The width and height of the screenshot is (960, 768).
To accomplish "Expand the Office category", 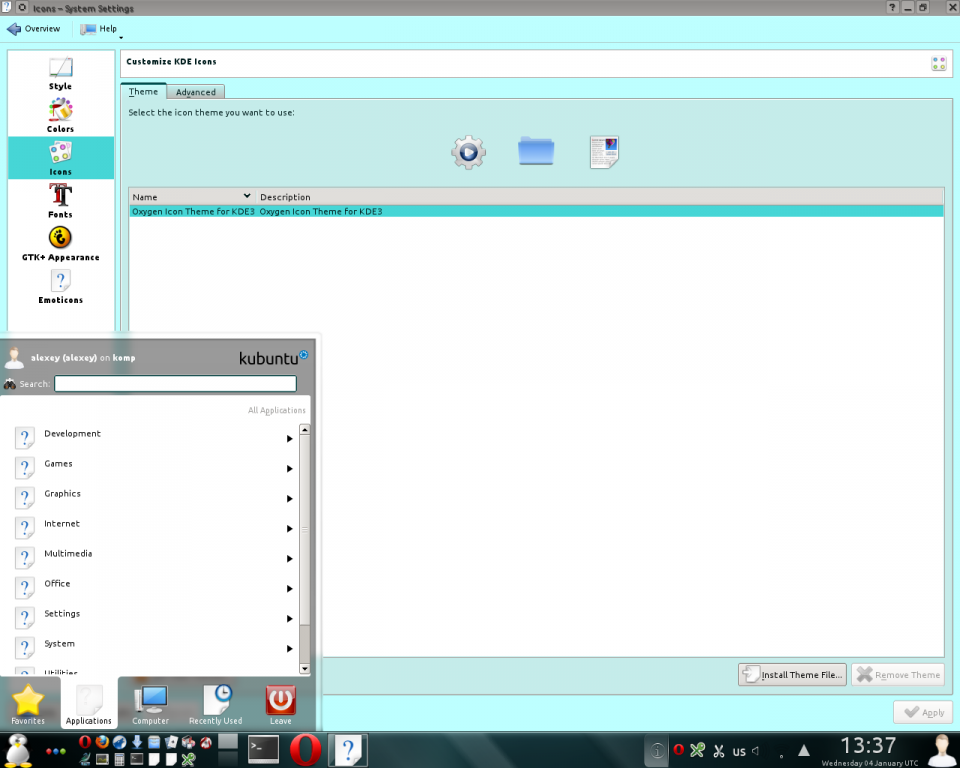I will click(153, 588).
